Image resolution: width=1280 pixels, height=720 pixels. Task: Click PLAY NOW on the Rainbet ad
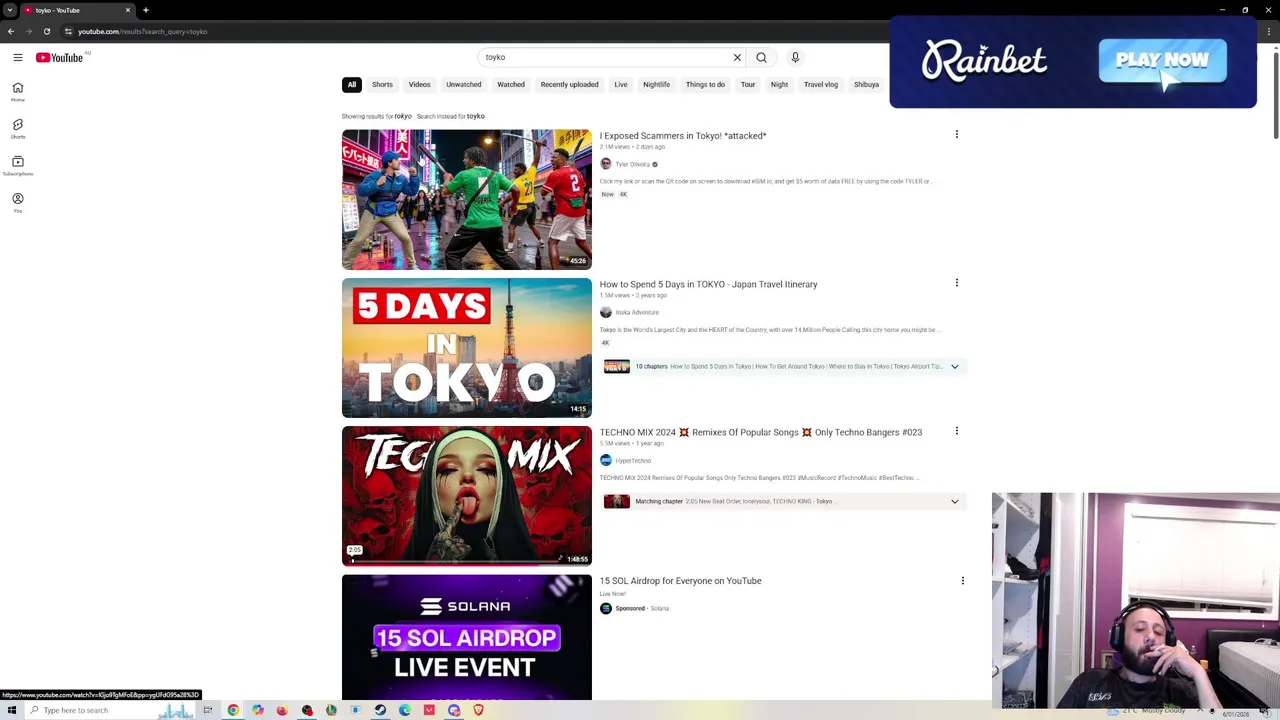pyautogui.click(x=1162, y=61)
